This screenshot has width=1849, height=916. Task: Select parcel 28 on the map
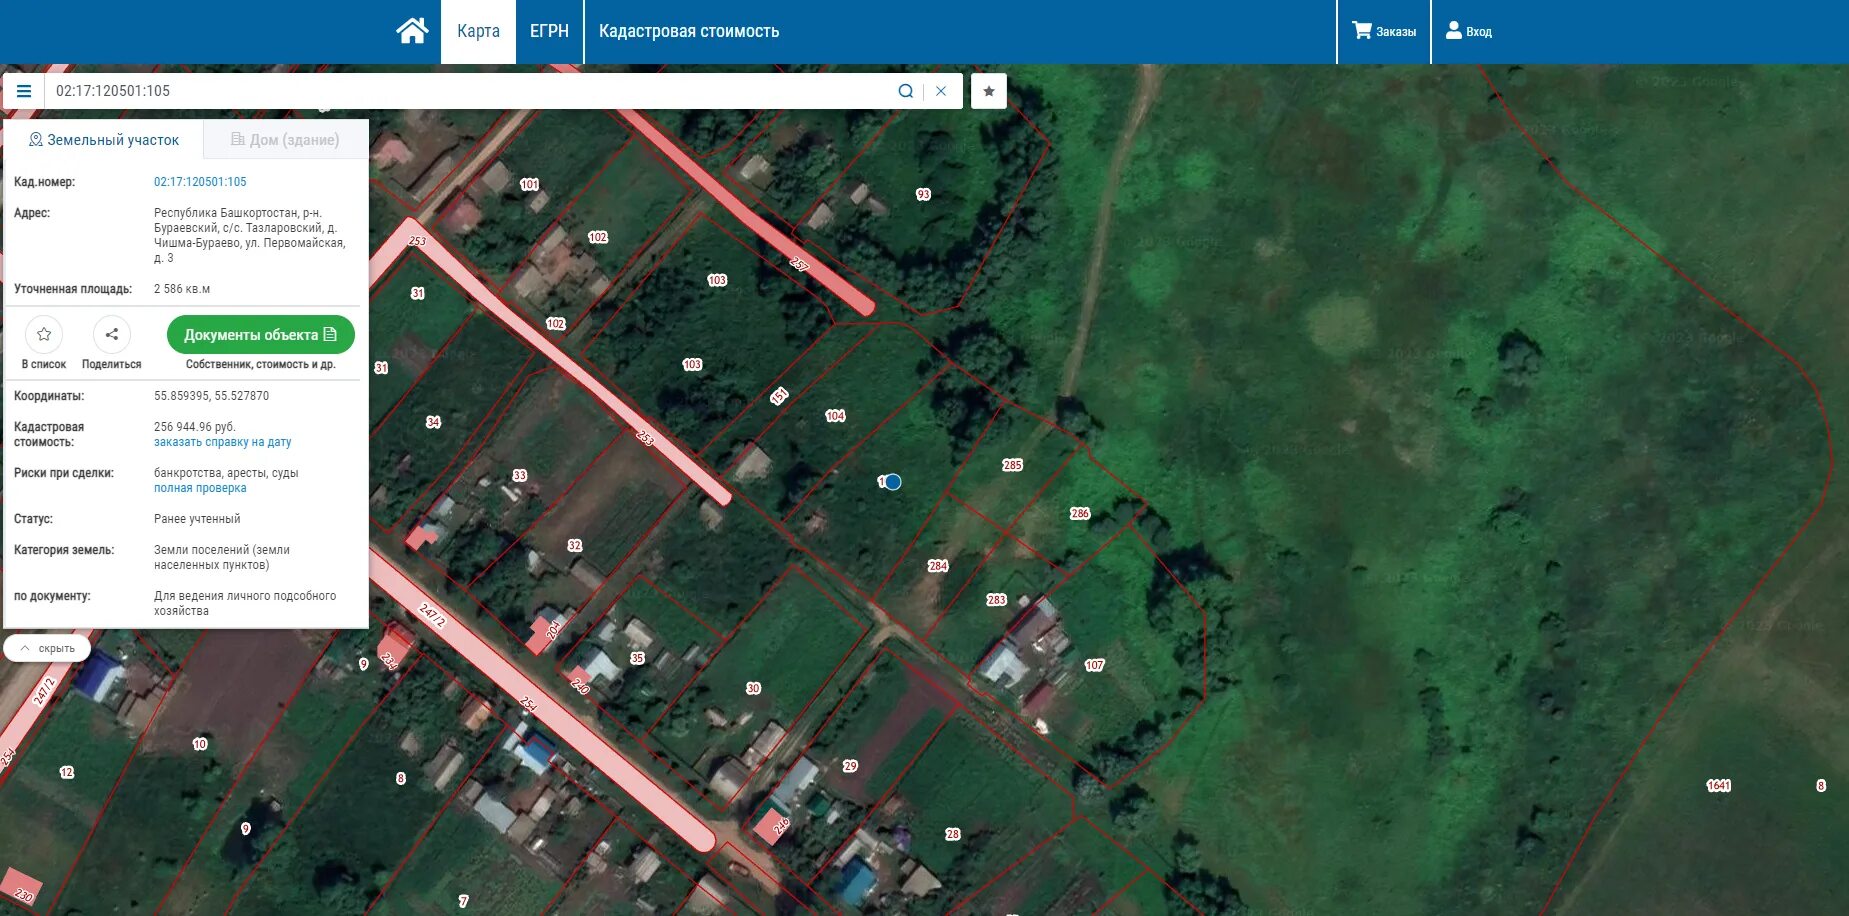coord(952,834)
